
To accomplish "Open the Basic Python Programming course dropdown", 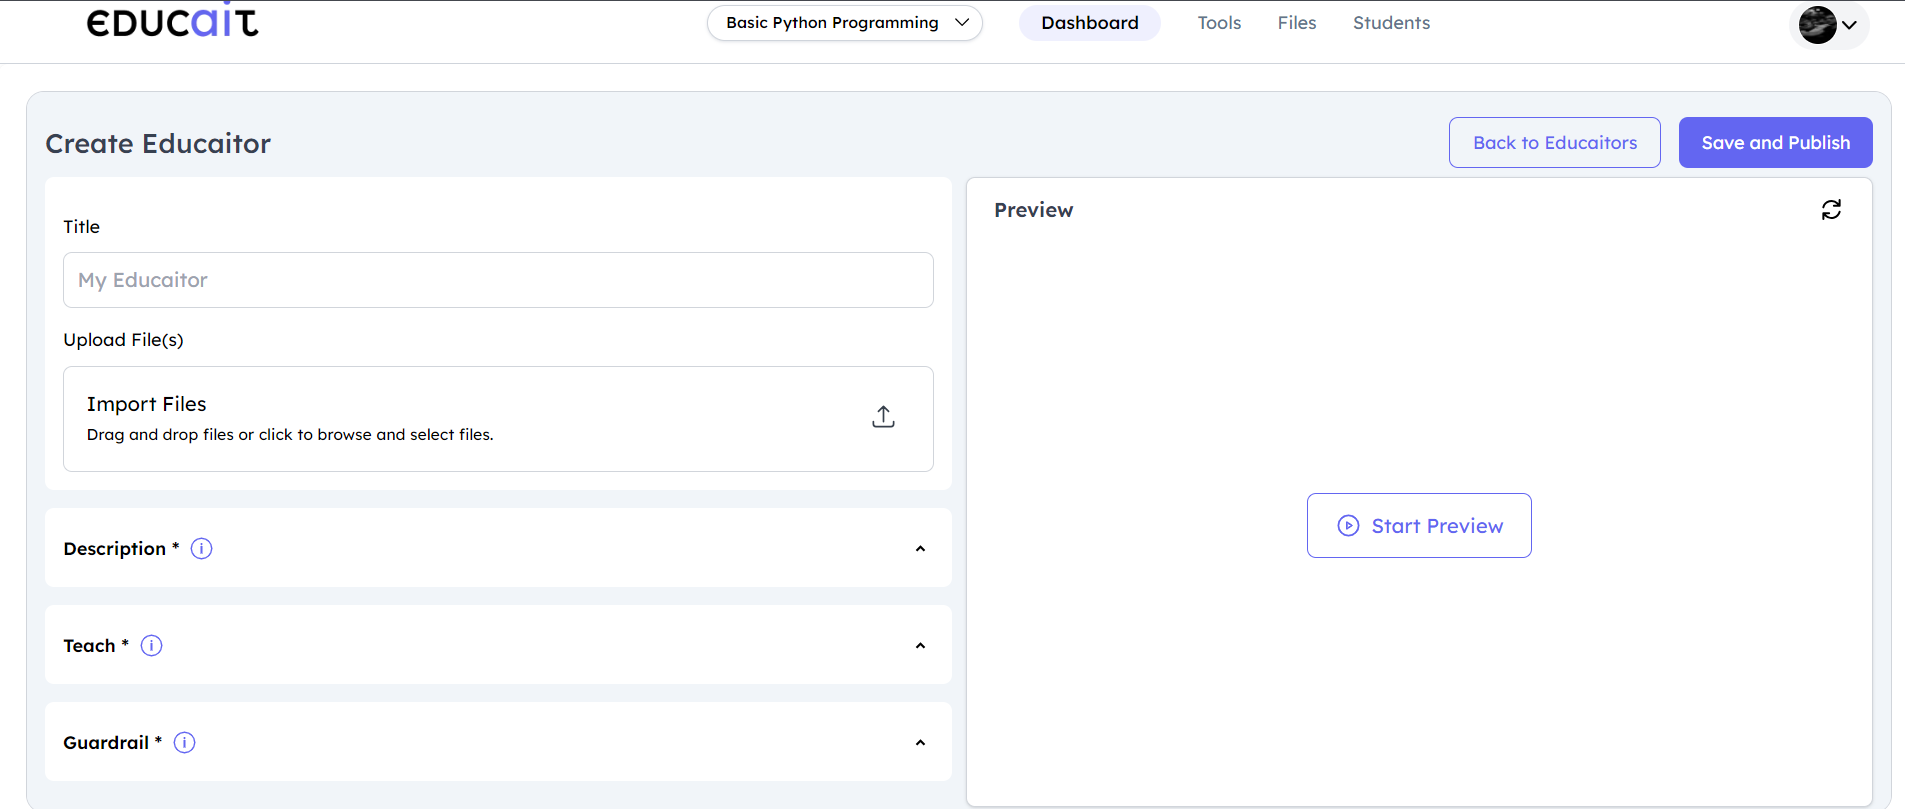I will 844,23.
